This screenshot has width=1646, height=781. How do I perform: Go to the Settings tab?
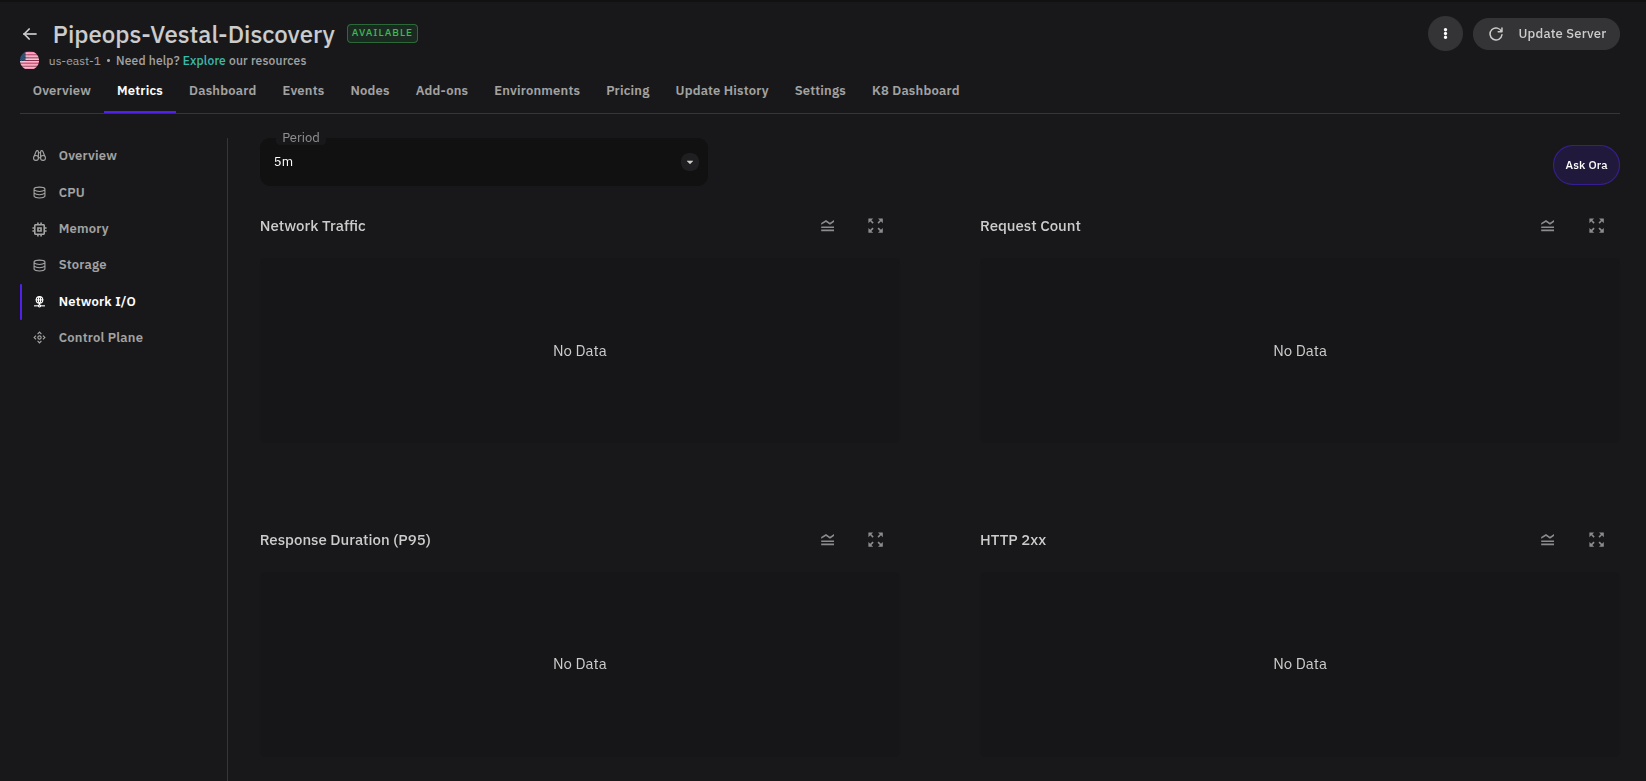820,91
